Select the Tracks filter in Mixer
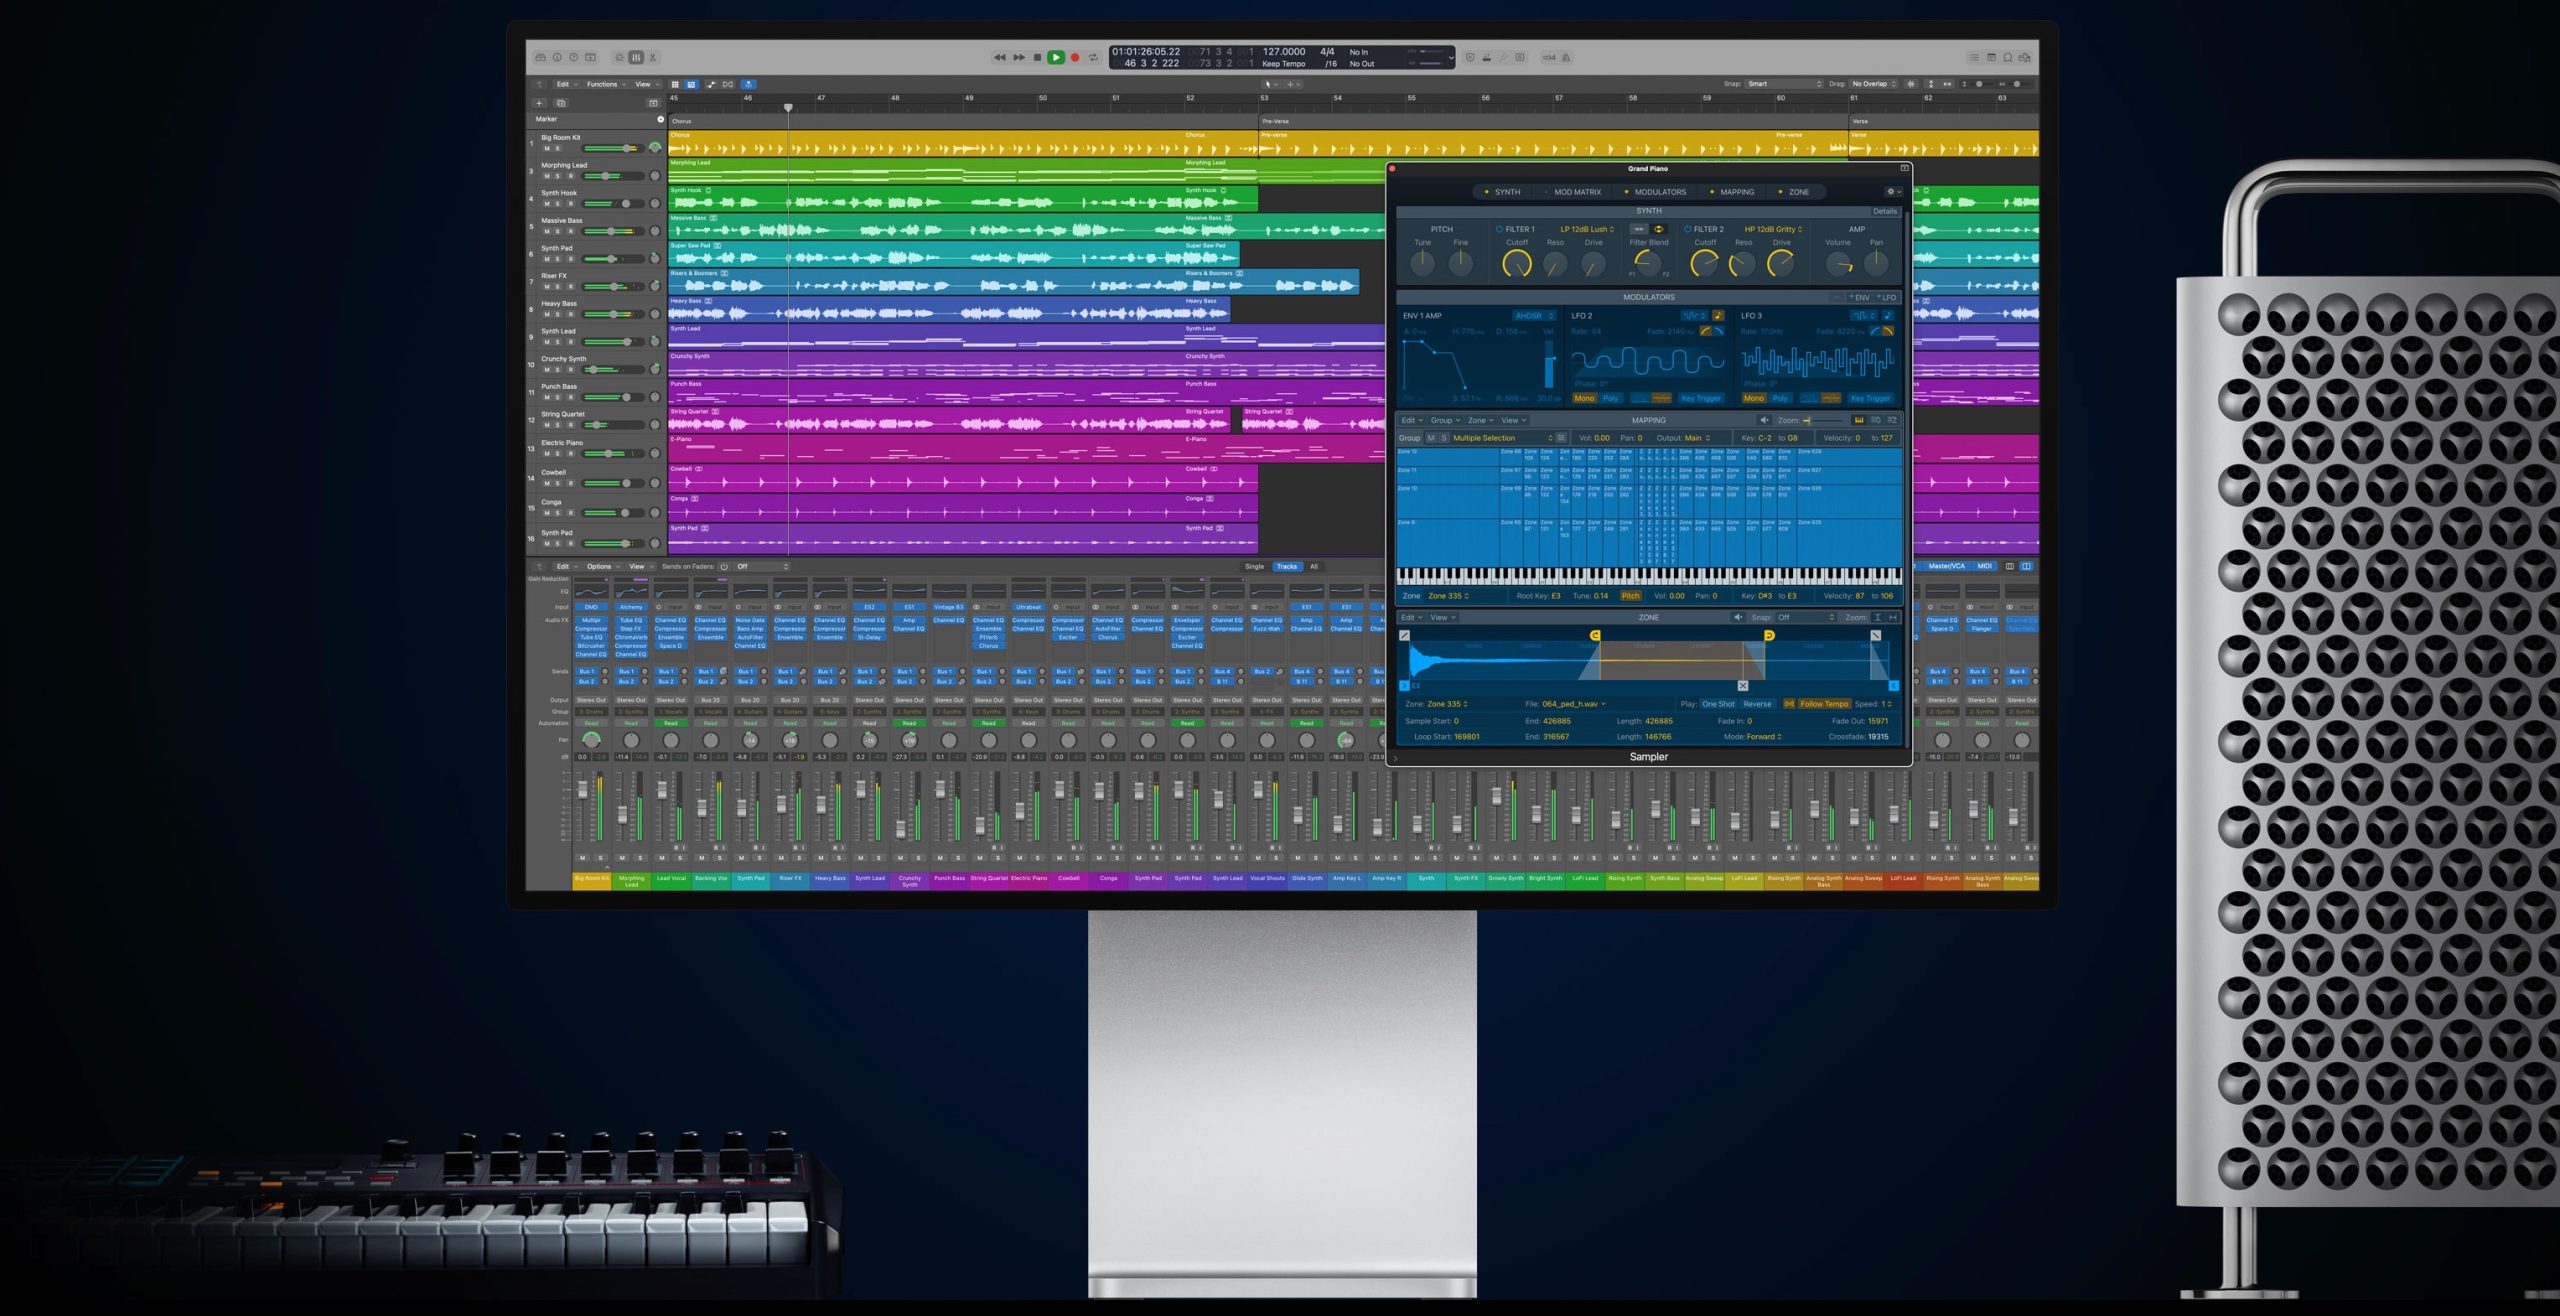The height and width of the screenshot is (1316, 2560). tap(1286, 566)
